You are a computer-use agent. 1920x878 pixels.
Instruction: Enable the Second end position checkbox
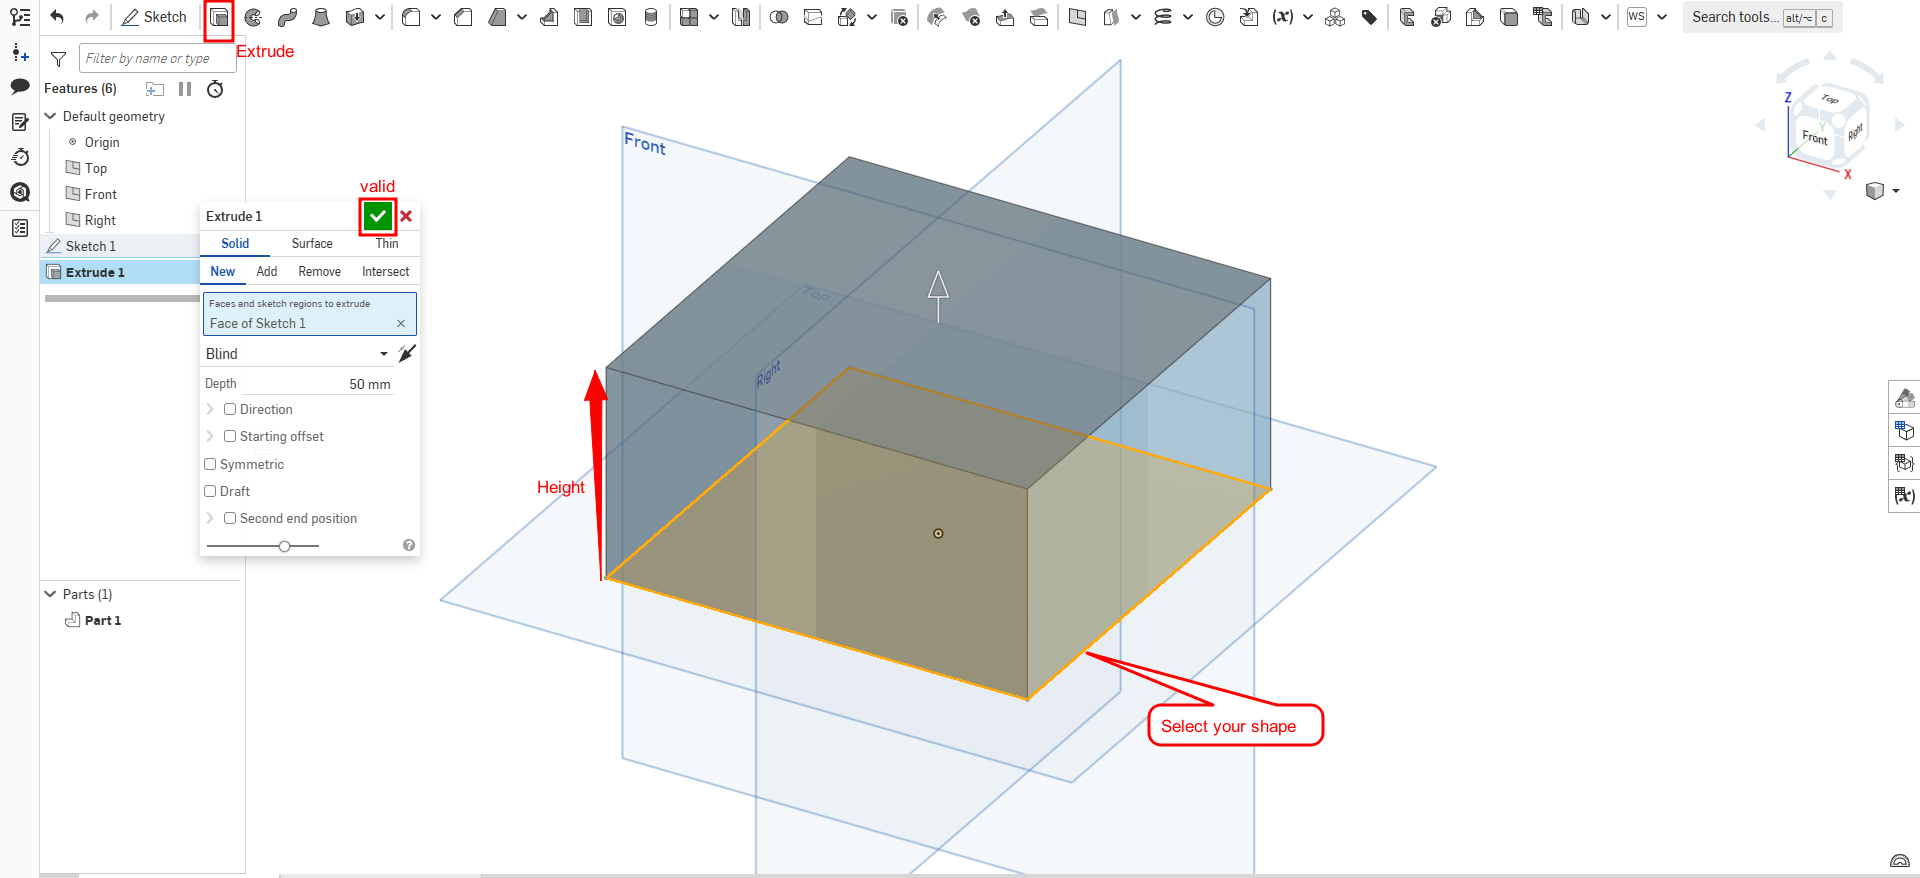[230, 518]
